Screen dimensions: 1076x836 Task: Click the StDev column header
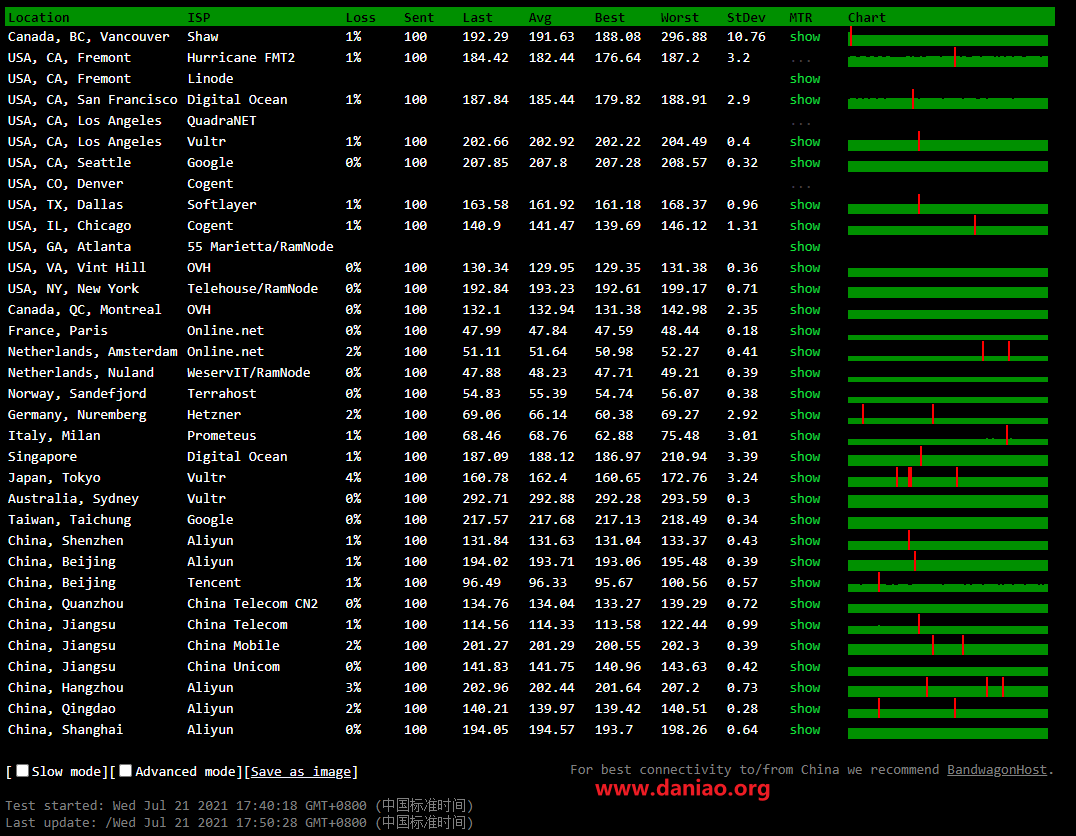coord(746,17)
